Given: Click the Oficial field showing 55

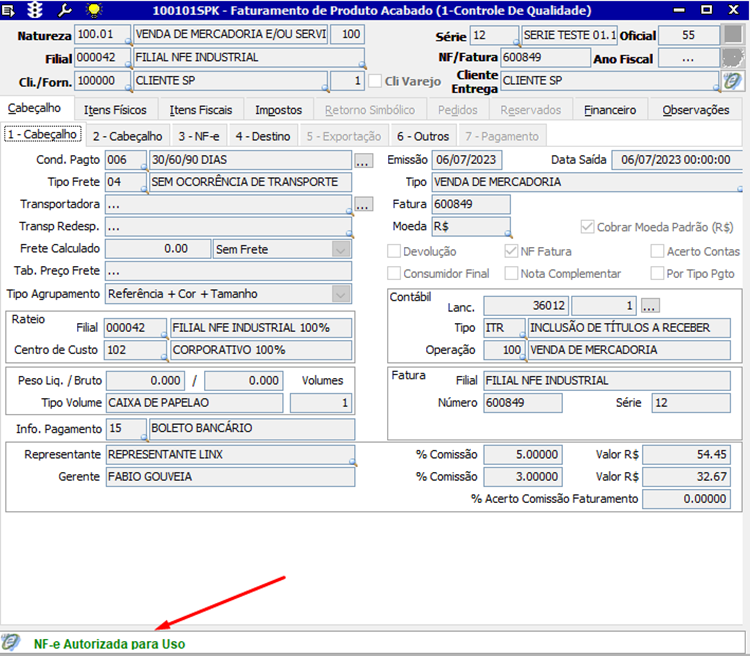Looking at the screenshot, I should pyautogui.click(x=688, y=35).
